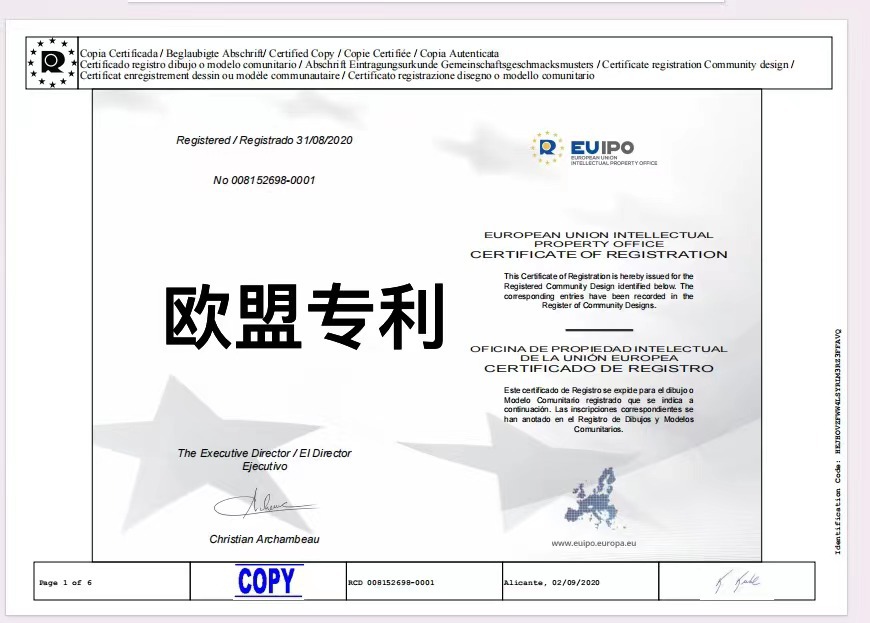Click the text 'Registered / Registrado 31/08/2020'

click(x=264, y=140)
